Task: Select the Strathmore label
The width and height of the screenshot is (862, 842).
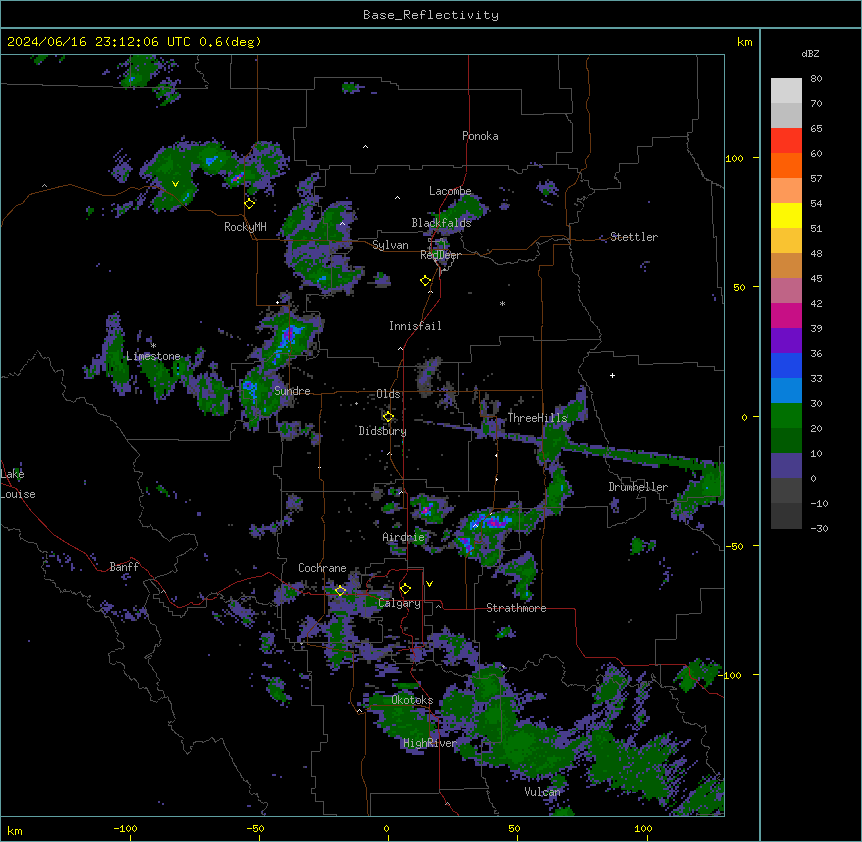Action: 516,608
